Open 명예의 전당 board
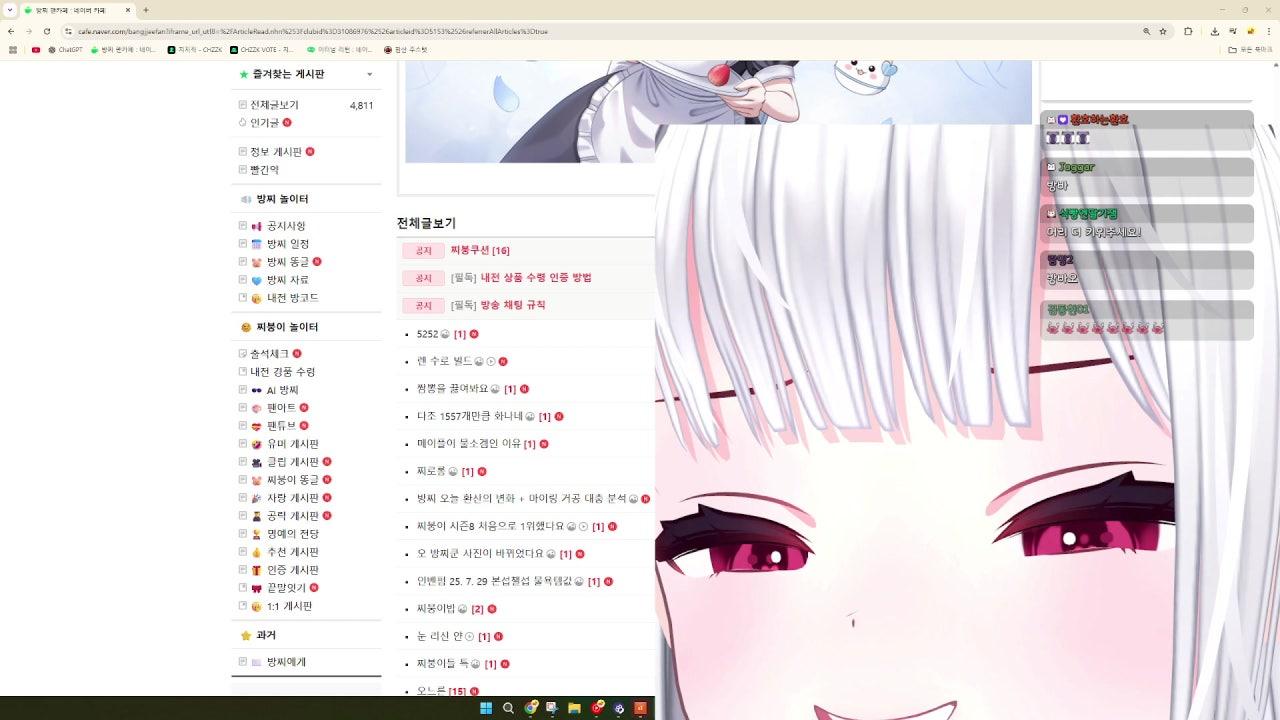The width and height of the screenshot is (1280, 720). point(293,534)
